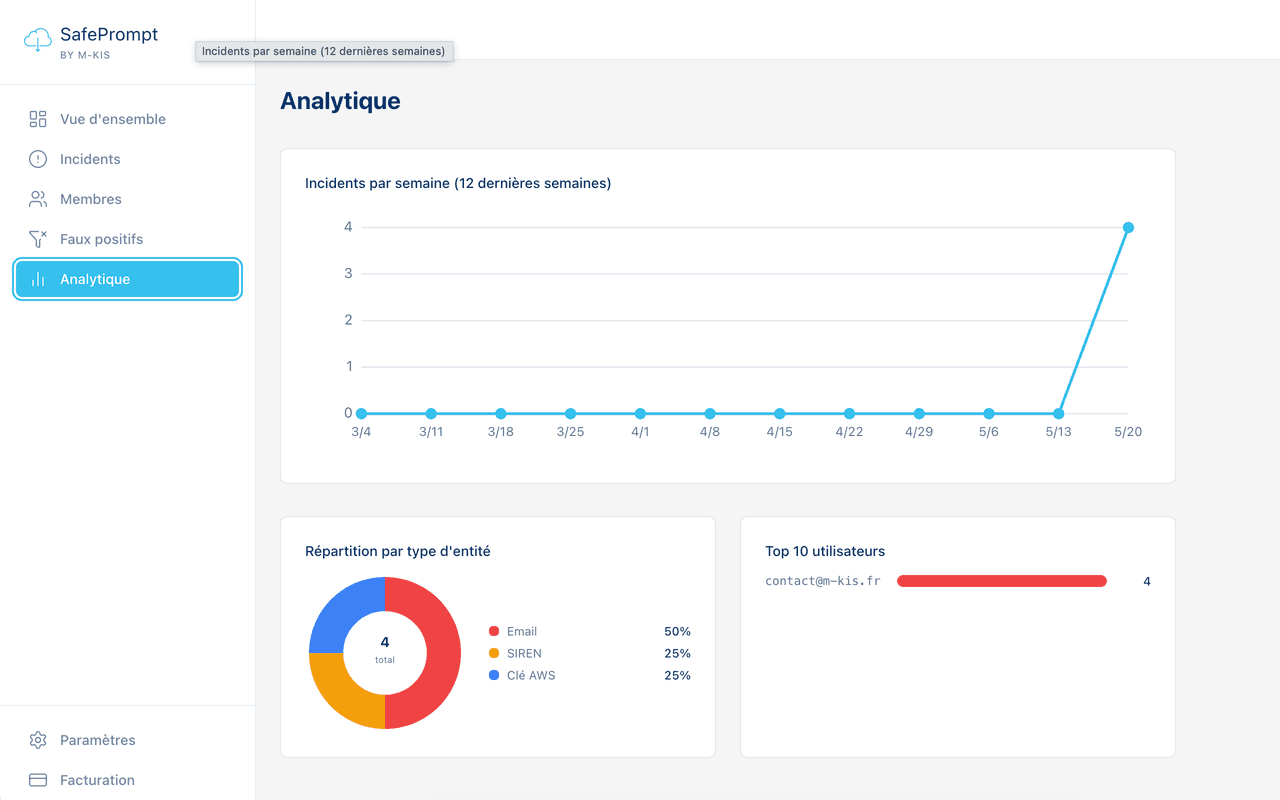
Task: Select Faux positifs menu item
Action: pyautogui.click(x=128, y=239)
